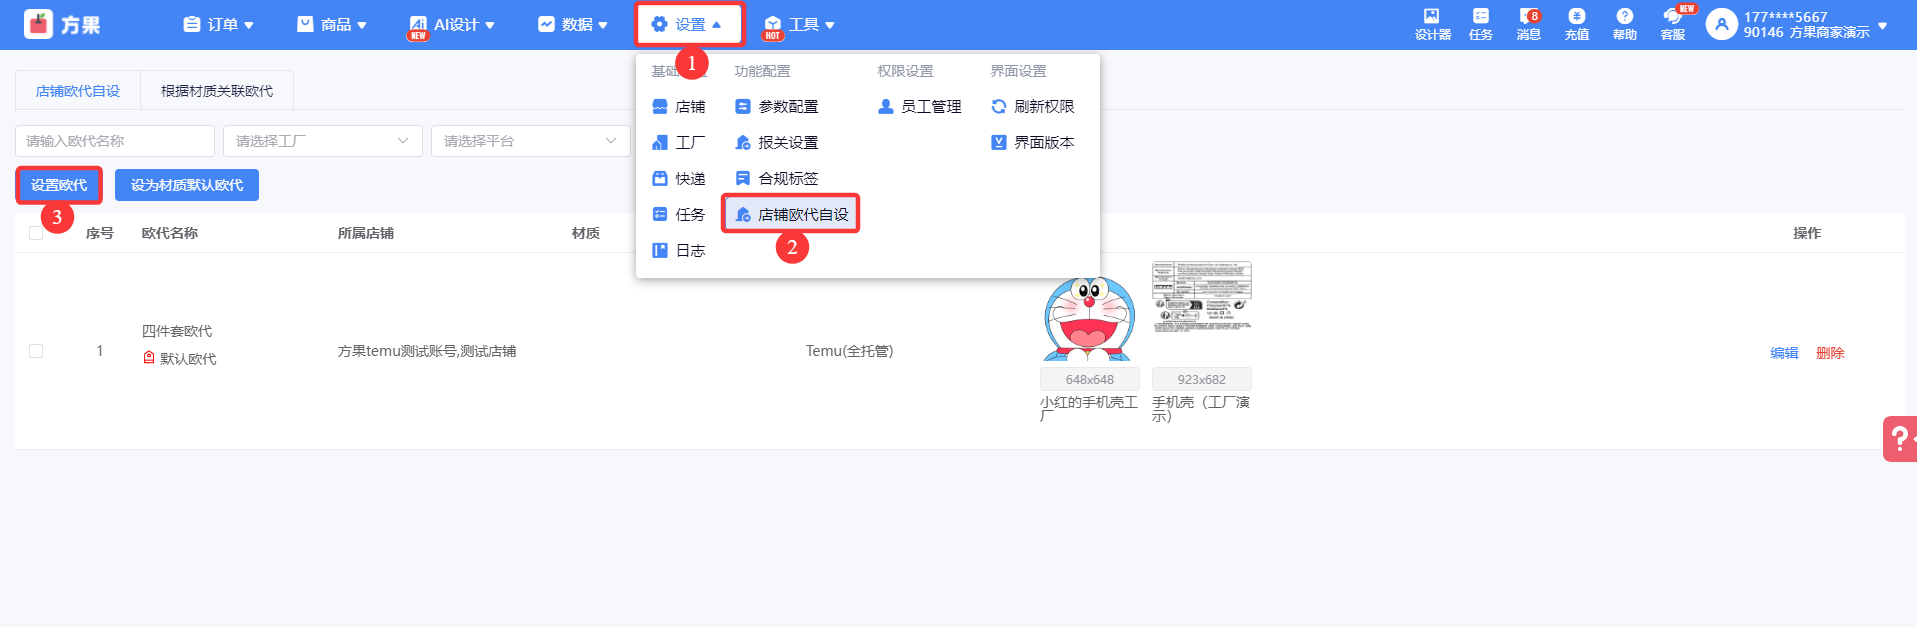Click the 四件套欧代 name text
This screenshot has width=1917, height=627.
tap(177, 331)
